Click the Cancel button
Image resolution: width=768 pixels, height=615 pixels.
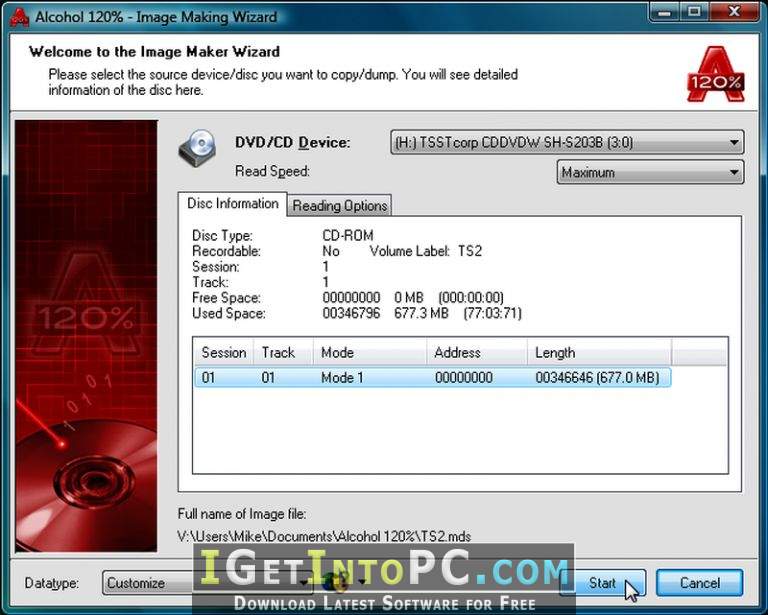click(700, 582)
